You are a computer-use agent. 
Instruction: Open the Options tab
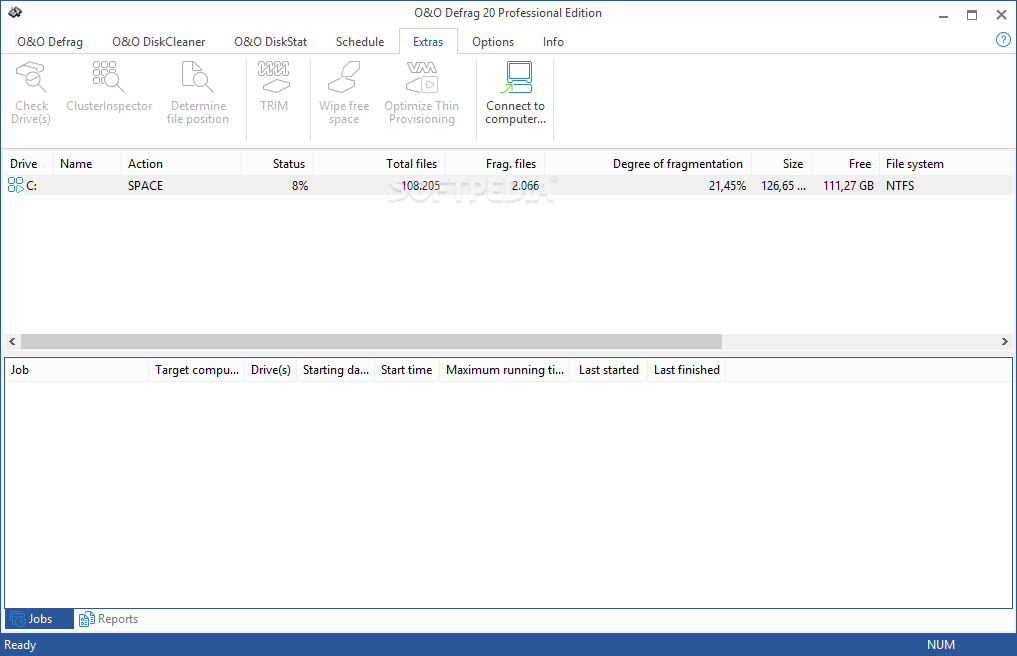pyautogui.click(x=493, y=42)
